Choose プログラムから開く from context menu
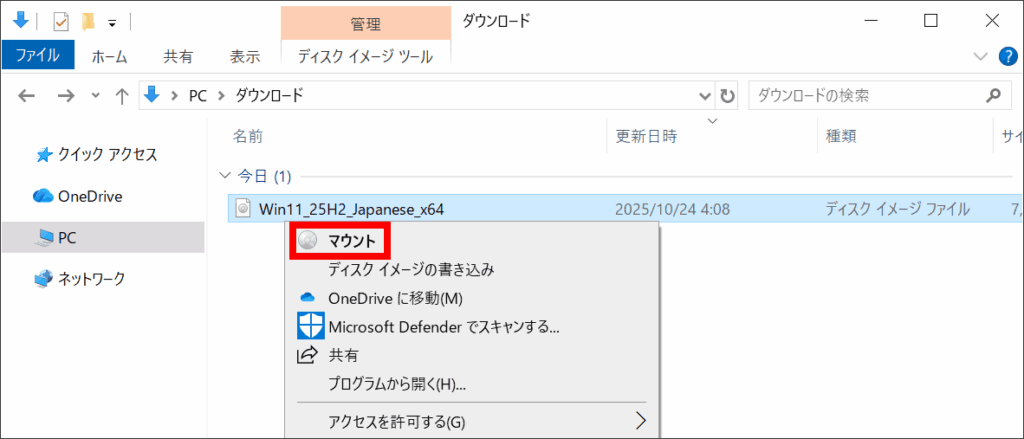This screenshot has width=1024, height=439. (x=397, y=384)
